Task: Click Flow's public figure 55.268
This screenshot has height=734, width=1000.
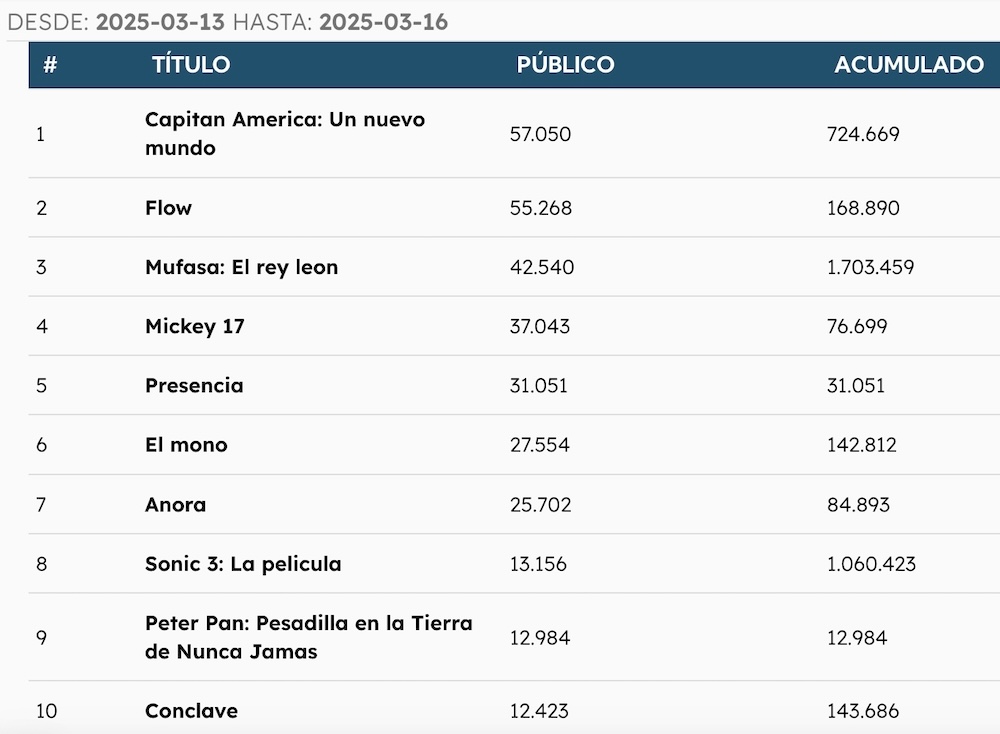Action: [x=540, y=208]
